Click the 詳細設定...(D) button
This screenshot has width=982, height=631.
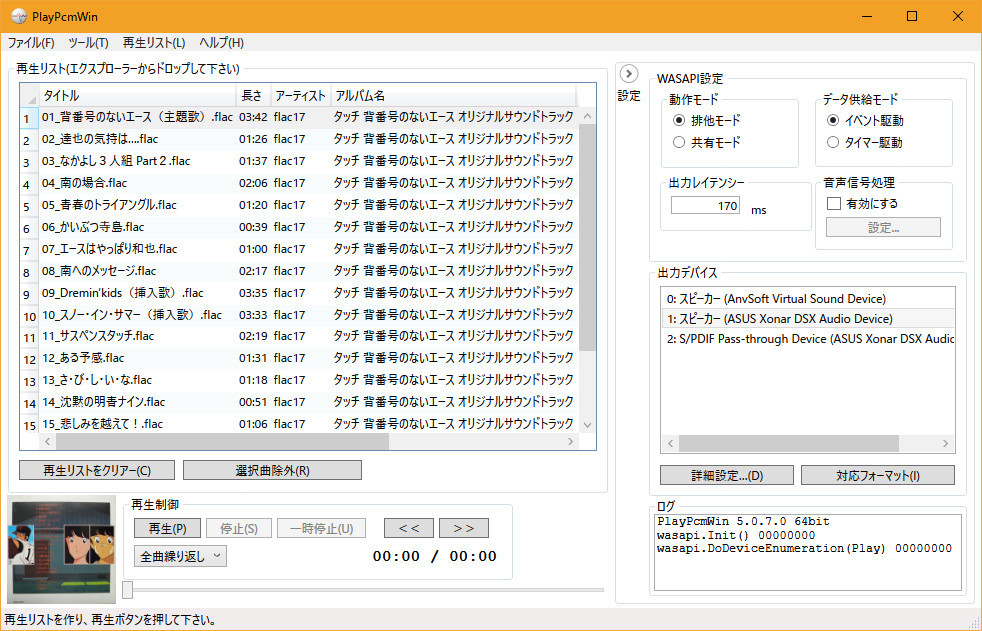pyautogui.click(x=727, y=475)
